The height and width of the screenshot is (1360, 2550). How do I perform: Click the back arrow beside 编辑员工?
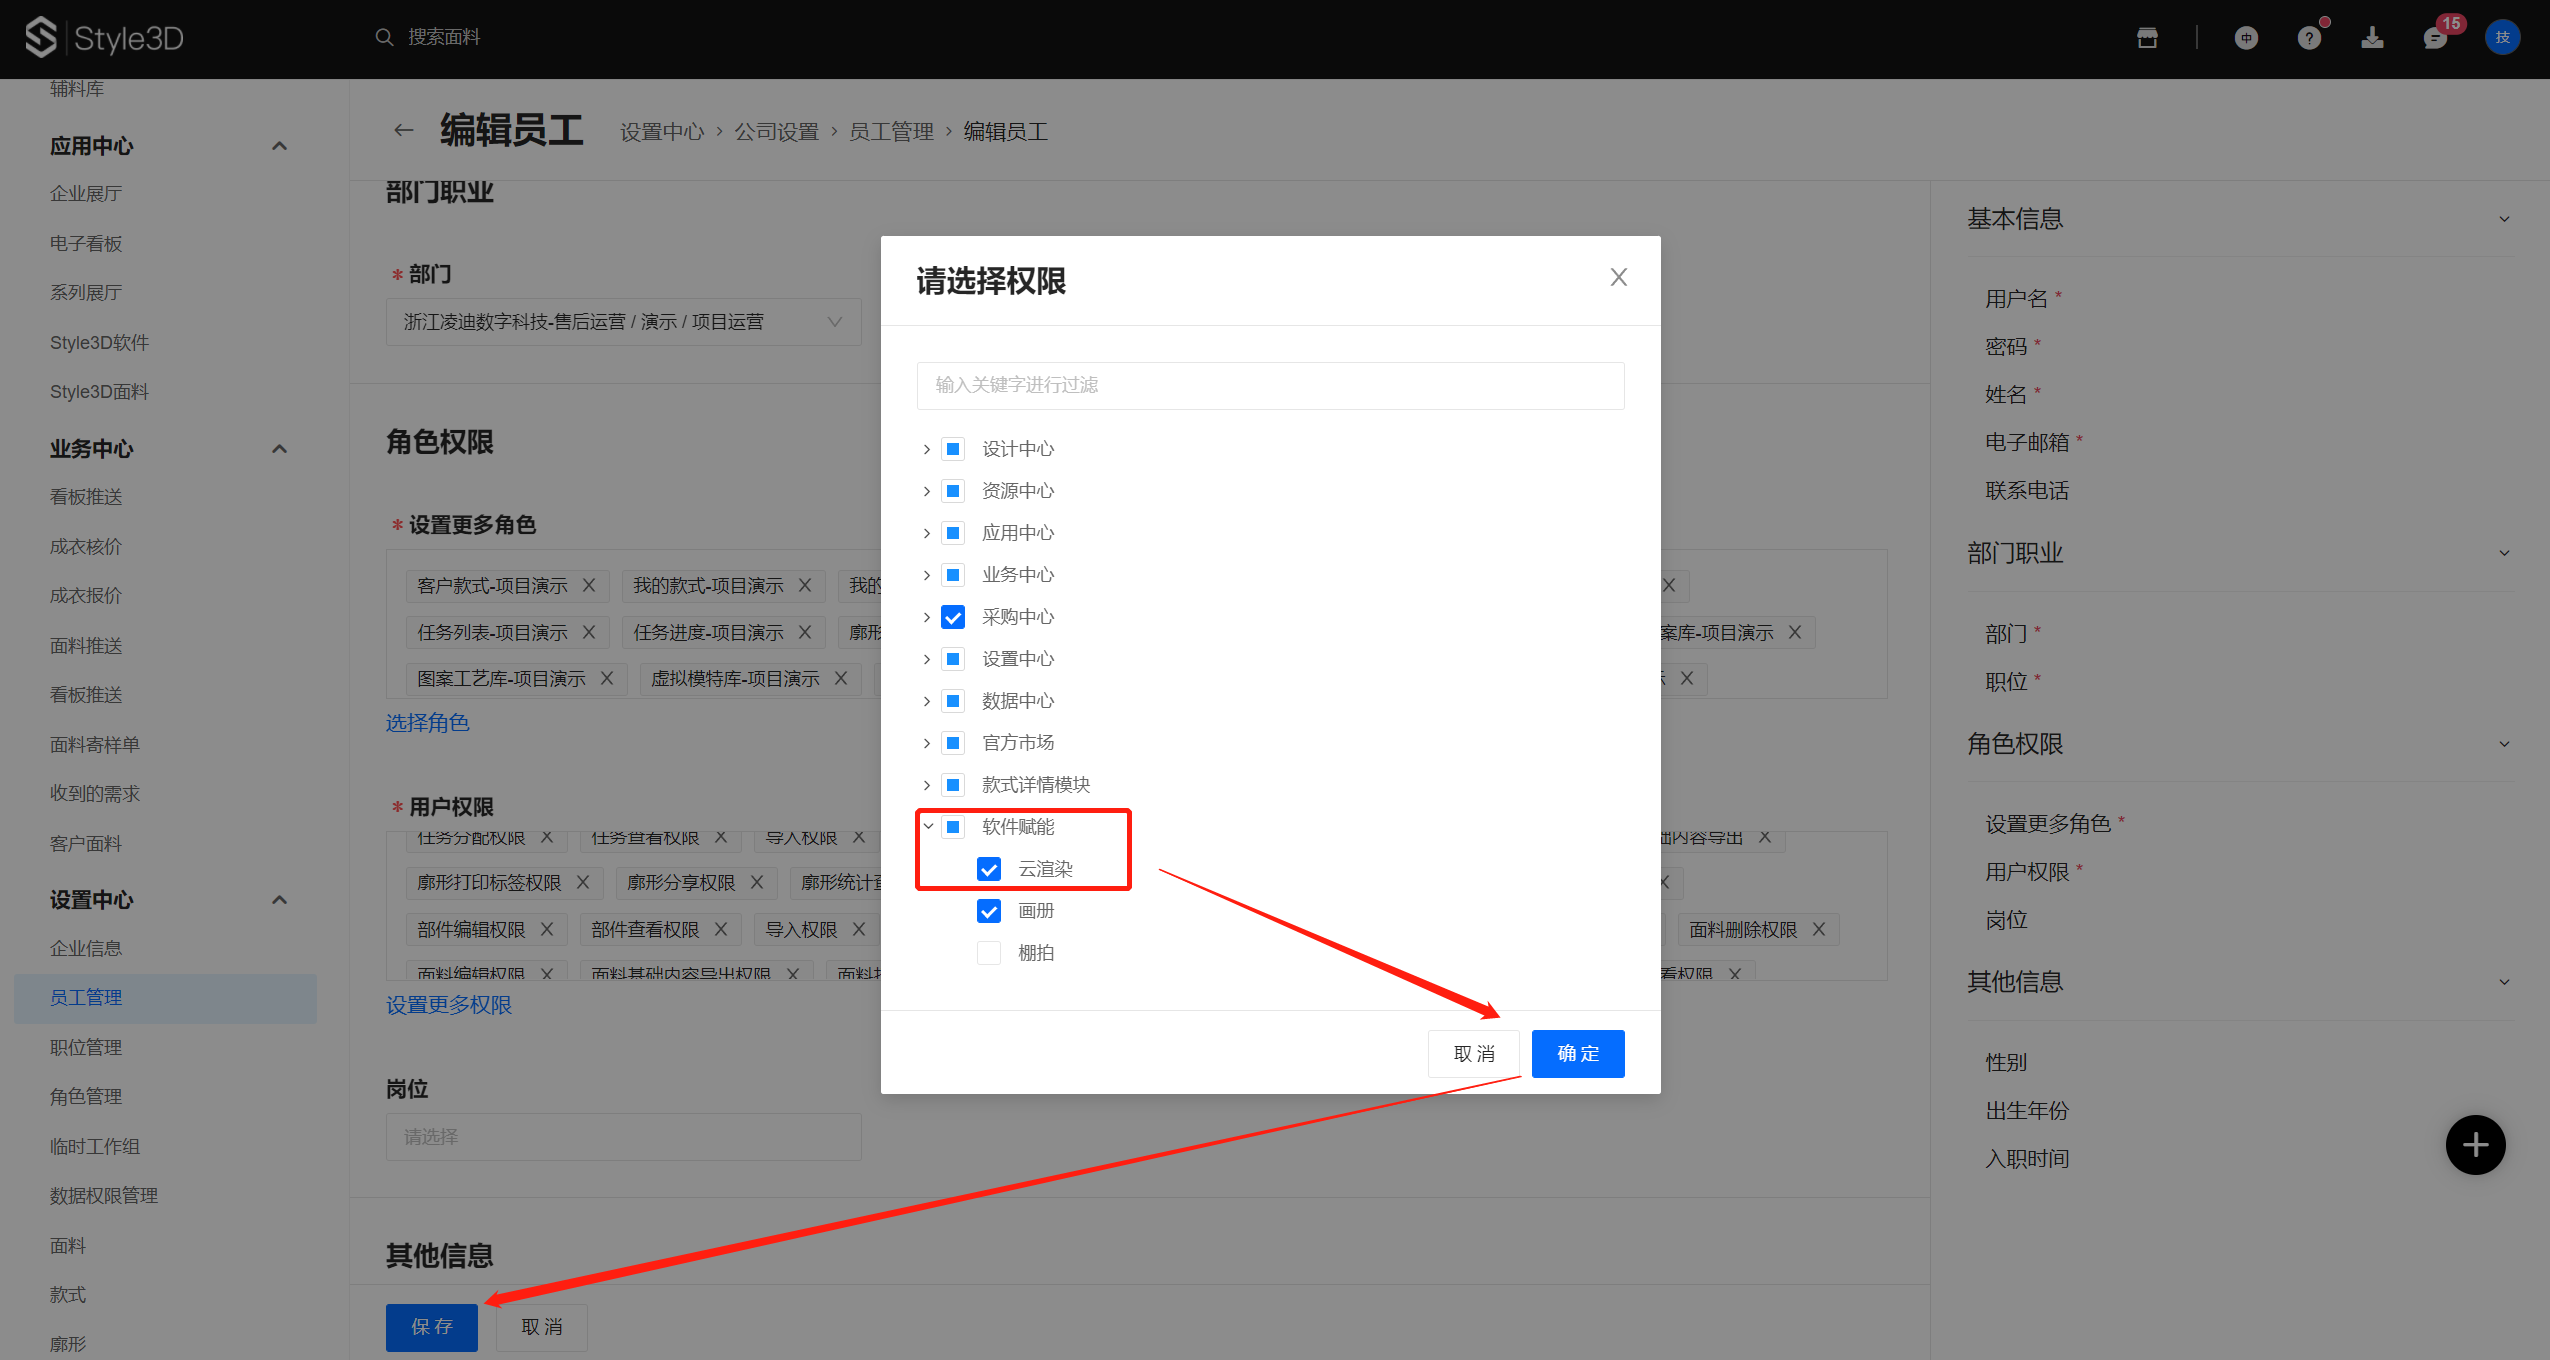pos(403,130)
